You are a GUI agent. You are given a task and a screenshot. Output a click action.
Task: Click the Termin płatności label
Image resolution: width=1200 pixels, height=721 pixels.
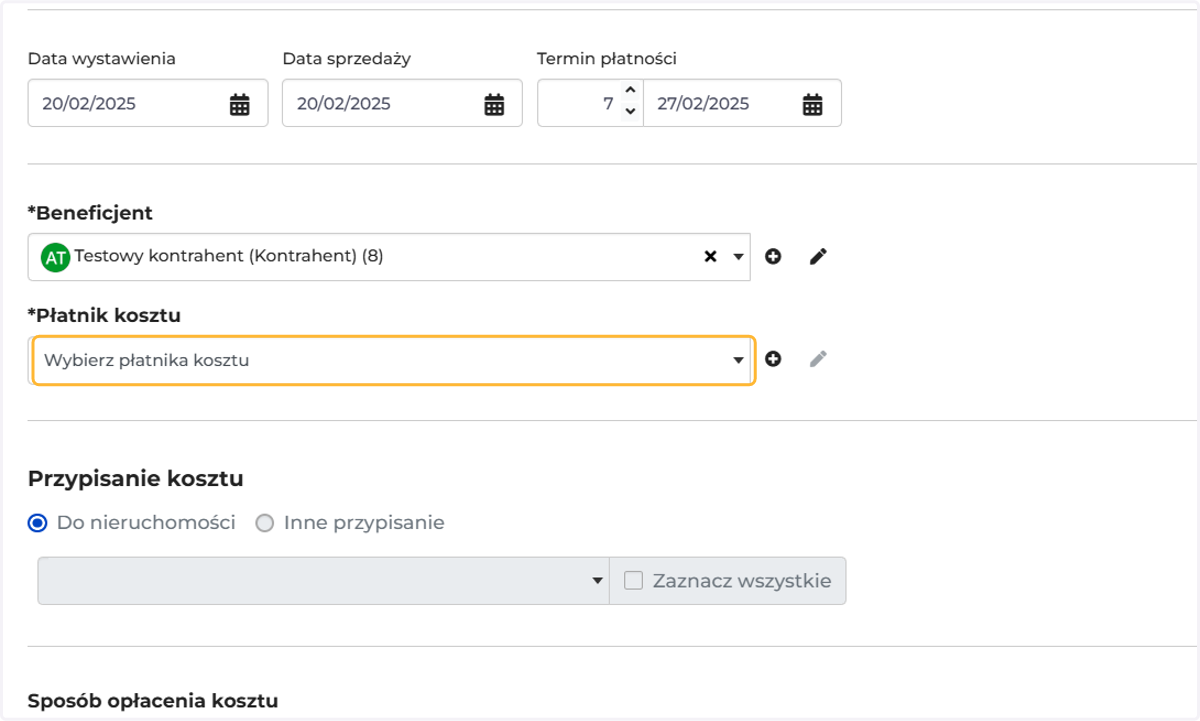(x=607, y=59)
